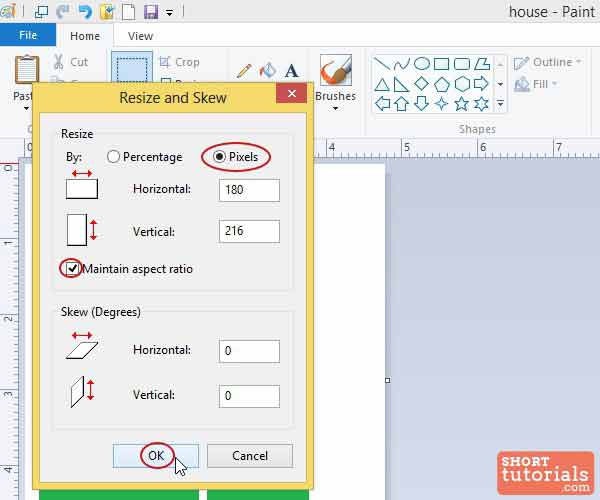Screen dimensions: 600x500
Task: Click the Resize Horizontal input field
Action: (249, 190)
